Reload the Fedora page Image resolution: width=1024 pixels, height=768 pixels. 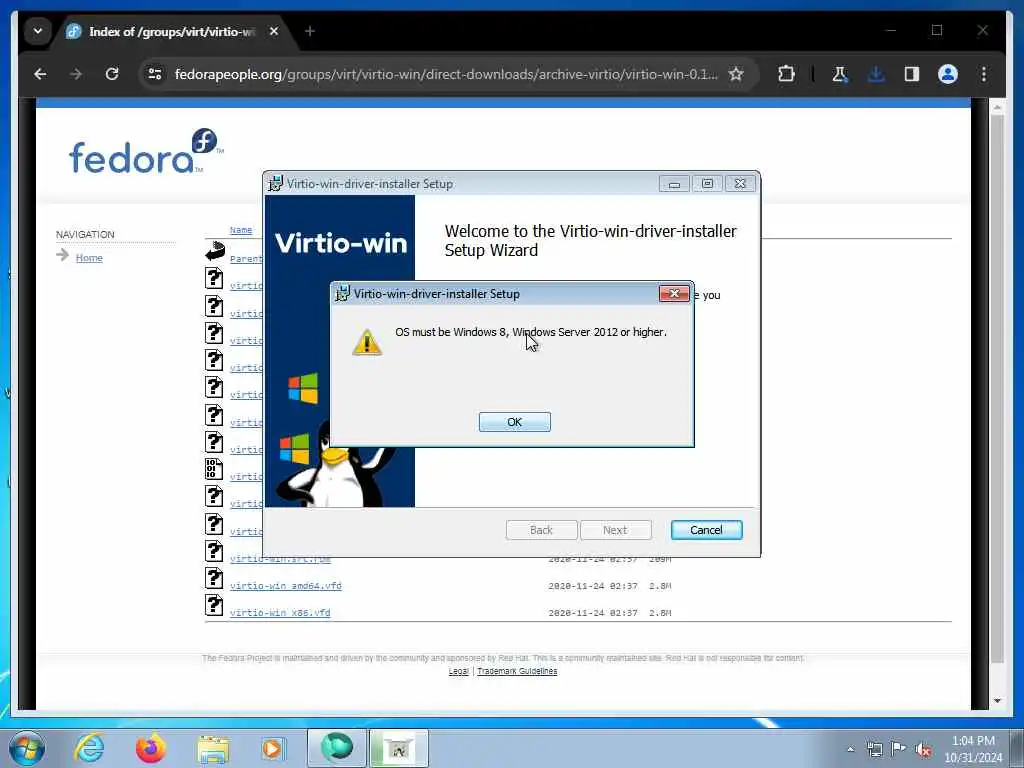[x=112, y=74]
